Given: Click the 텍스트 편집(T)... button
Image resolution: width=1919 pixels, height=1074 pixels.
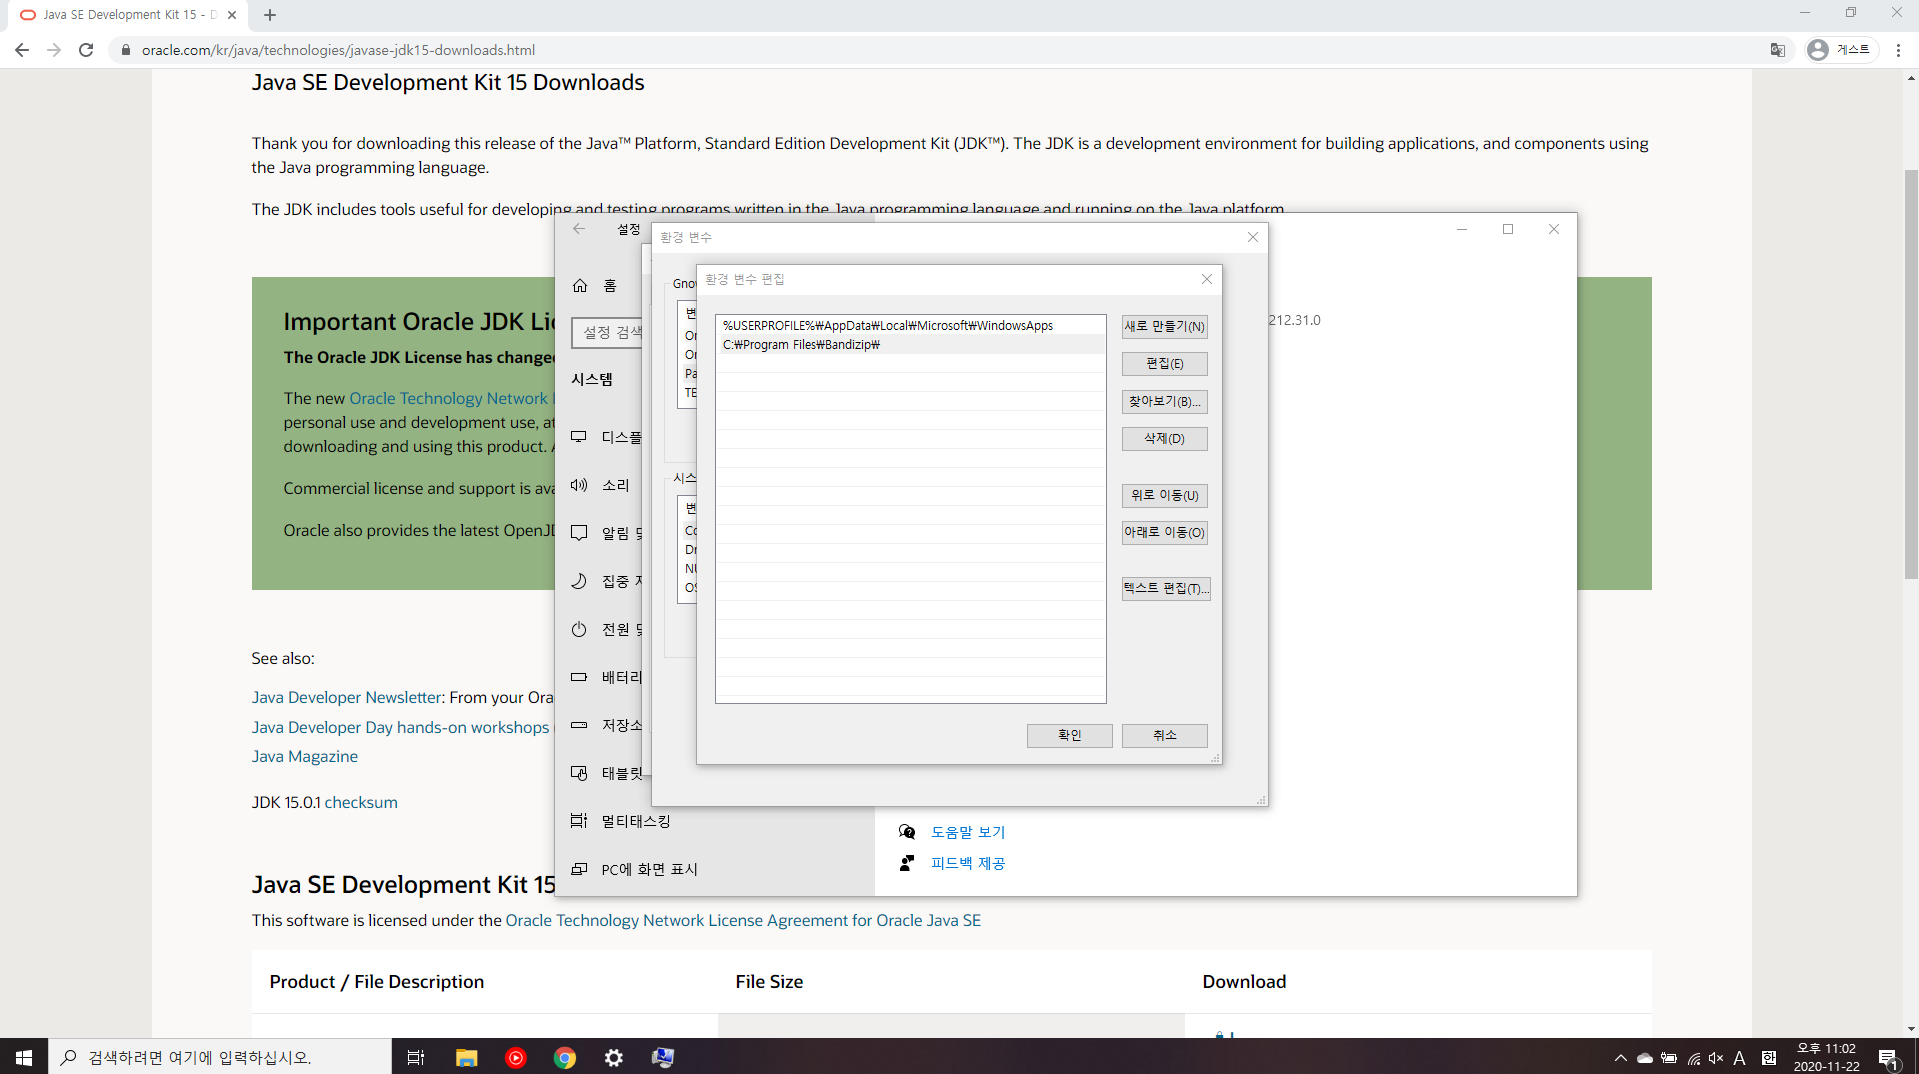Looking at the screenshot, I should click(x=1166, y=589).
